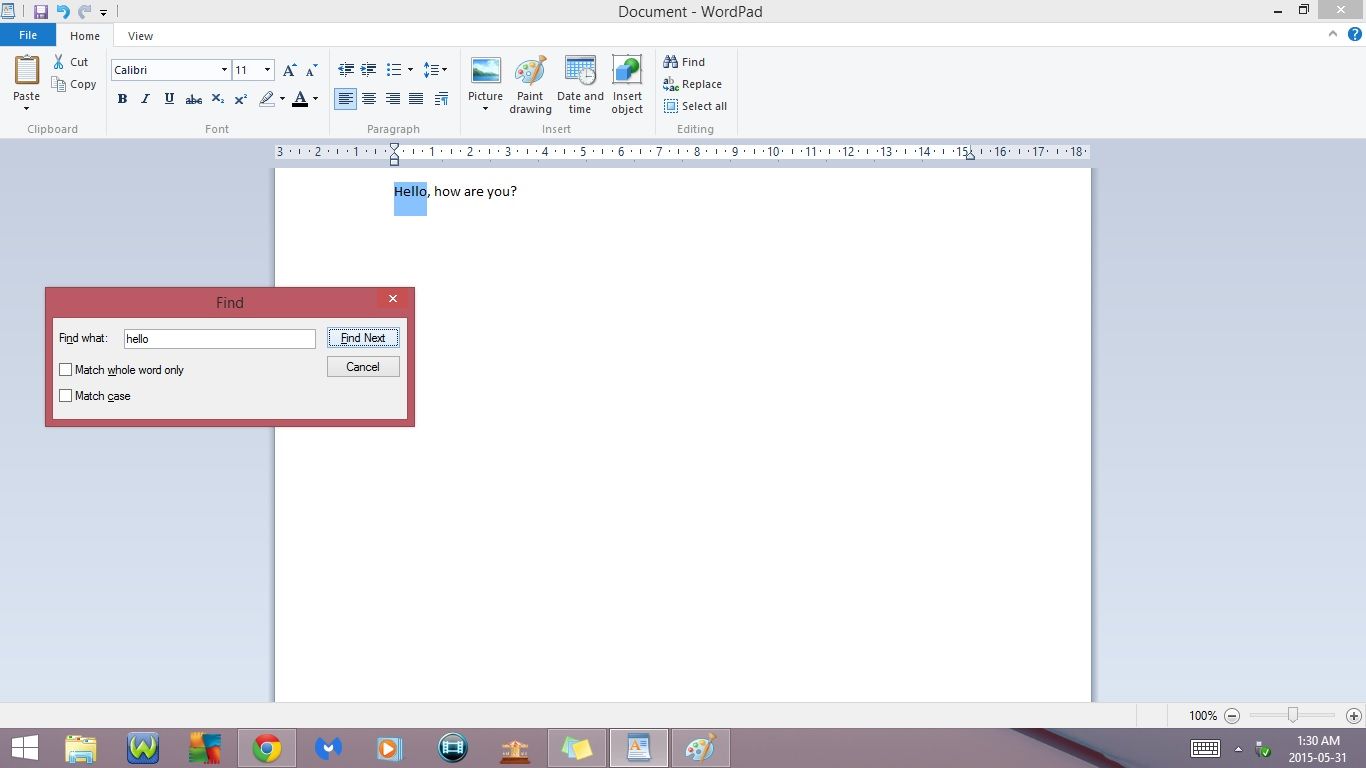Image resolution: width=1366 pixels, height=768 pixels.
Task: Cancel the Find dialog
Action: pyautogui.click(x=362, y=366)
